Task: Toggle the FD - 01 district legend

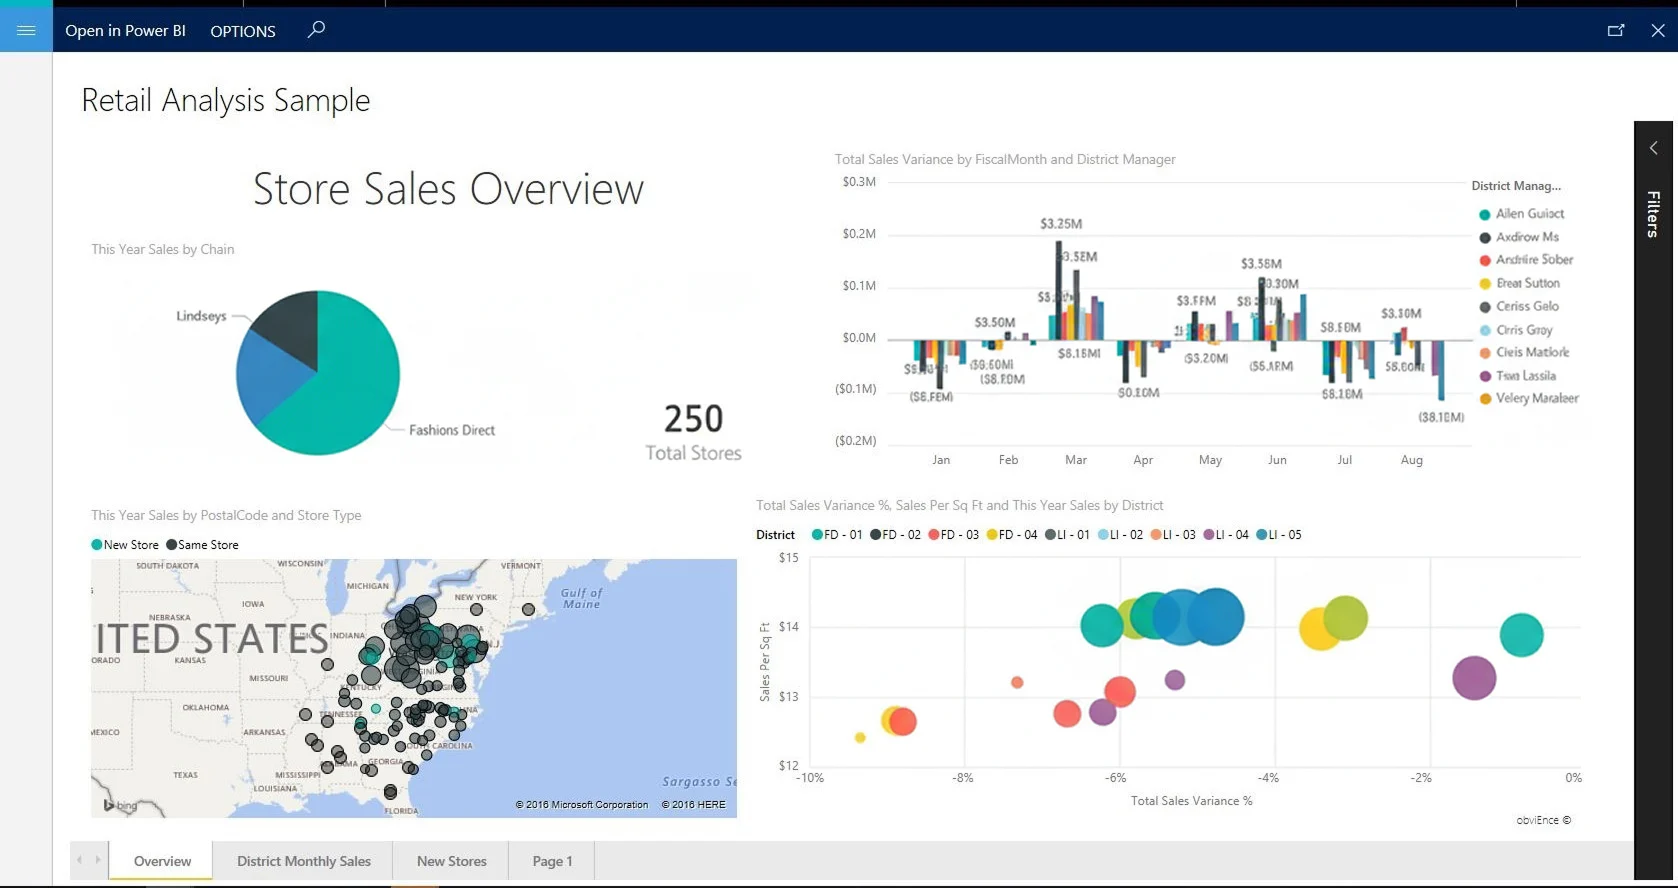Action: click(x=837, y=535)
